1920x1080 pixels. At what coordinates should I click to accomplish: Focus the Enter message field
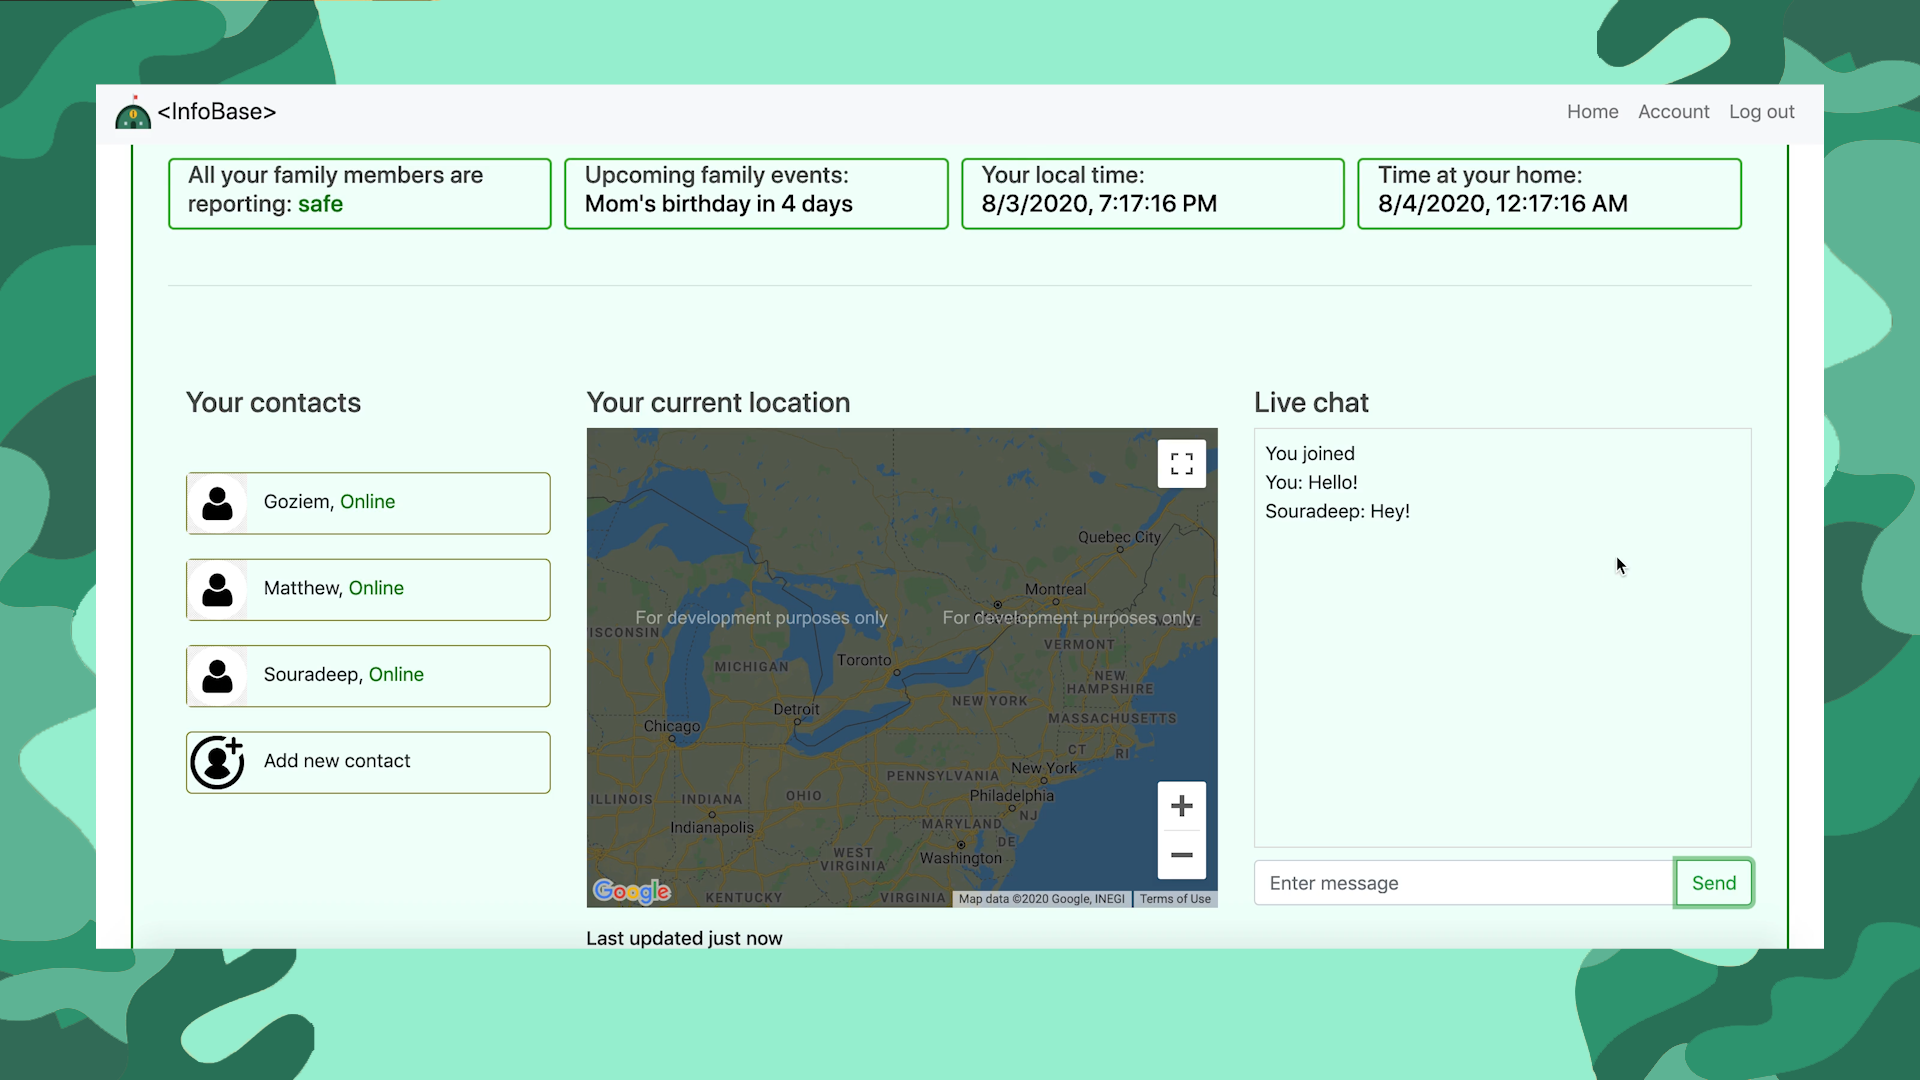pos(1463,883)
